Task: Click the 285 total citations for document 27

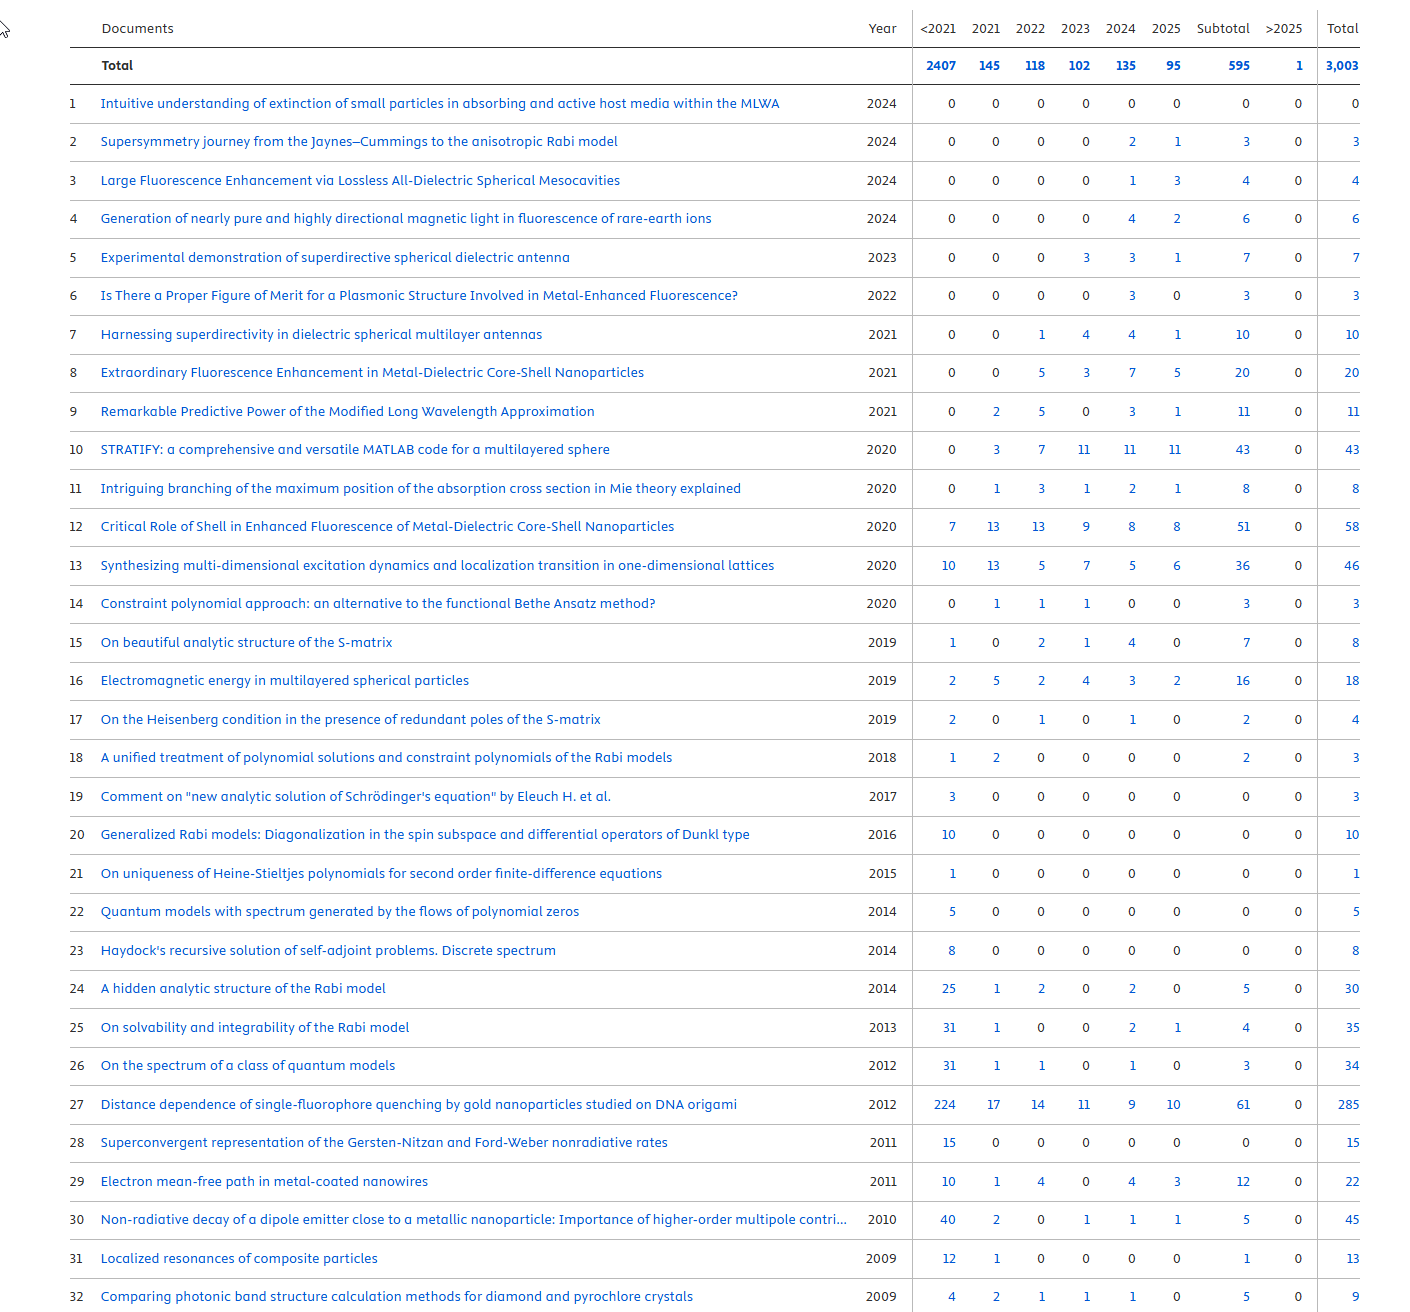Action: pos(1348,1105)
